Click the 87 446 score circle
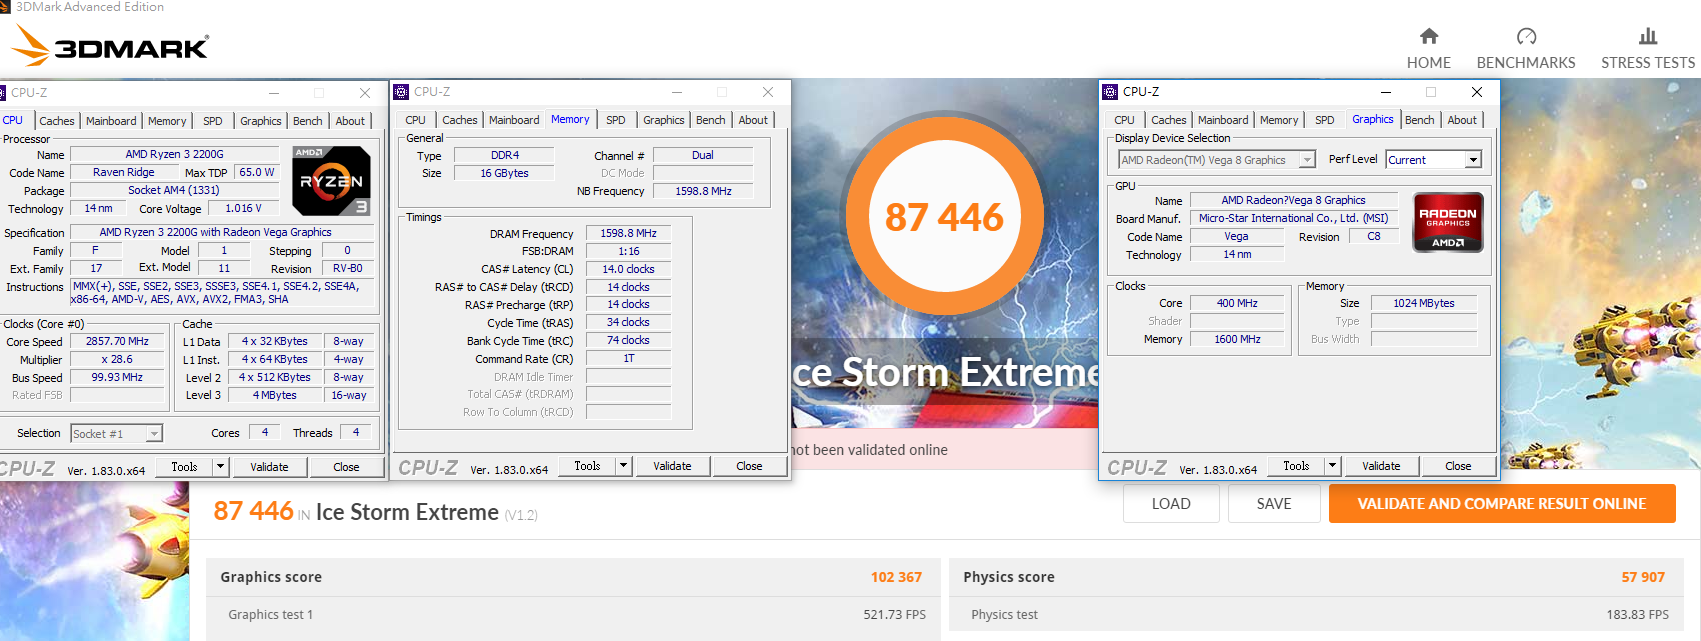 point(944,217)
